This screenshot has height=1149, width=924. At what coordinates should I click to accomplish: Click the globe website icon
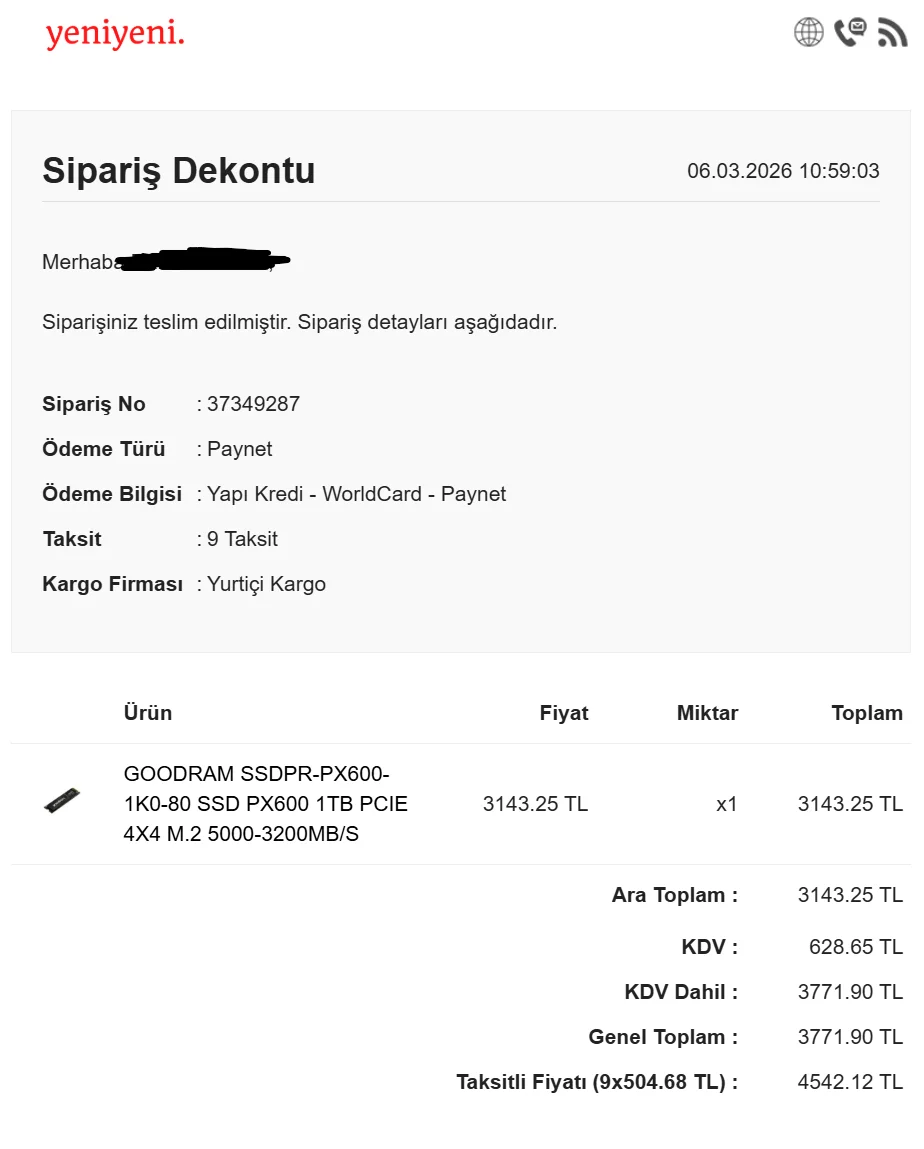point(808,32)
